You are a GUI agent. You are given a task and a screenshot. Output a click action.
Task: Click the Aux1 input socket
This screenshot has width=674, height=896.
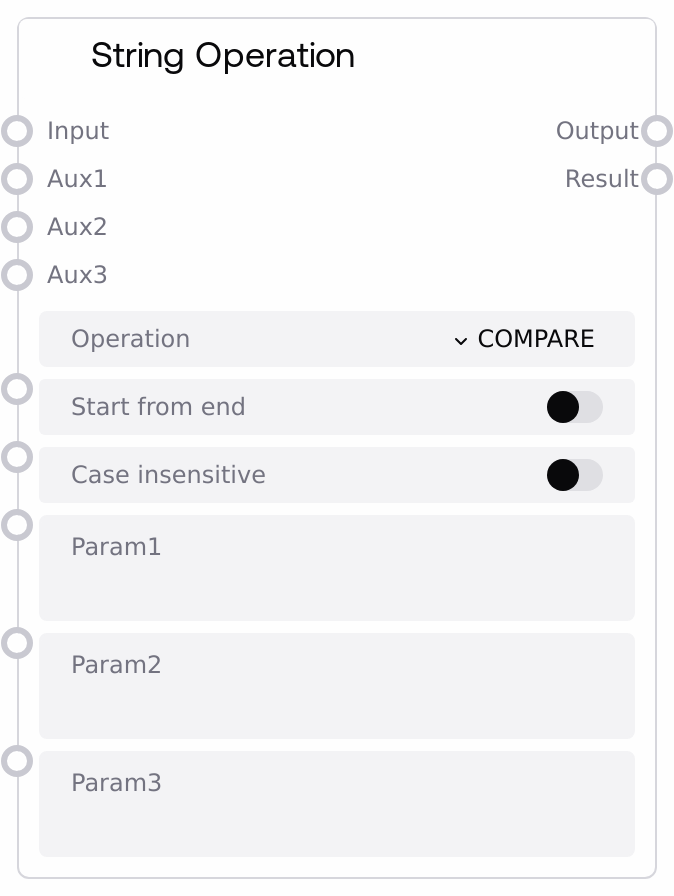[x=17, y=179]
